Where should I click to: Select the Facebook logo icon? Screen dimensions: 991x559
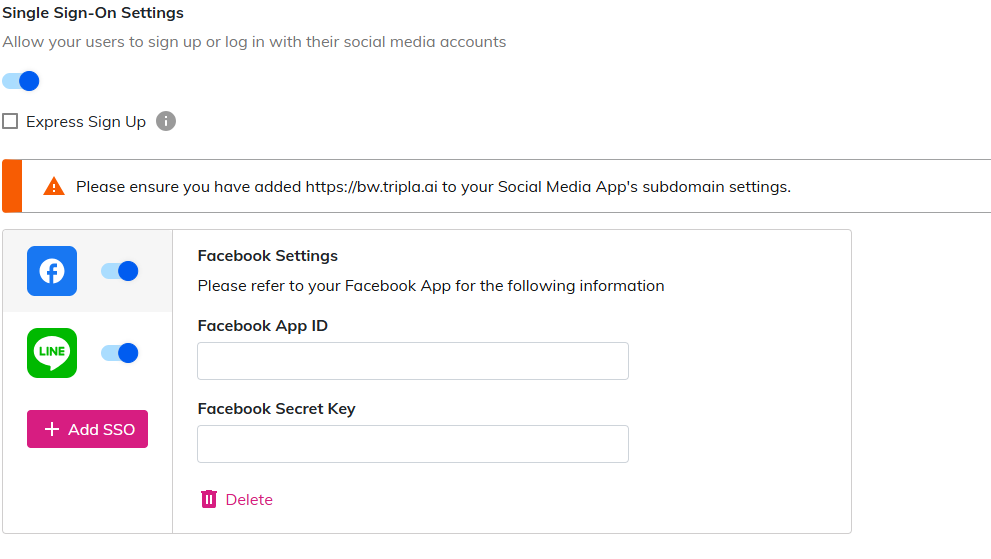(52, 271)
